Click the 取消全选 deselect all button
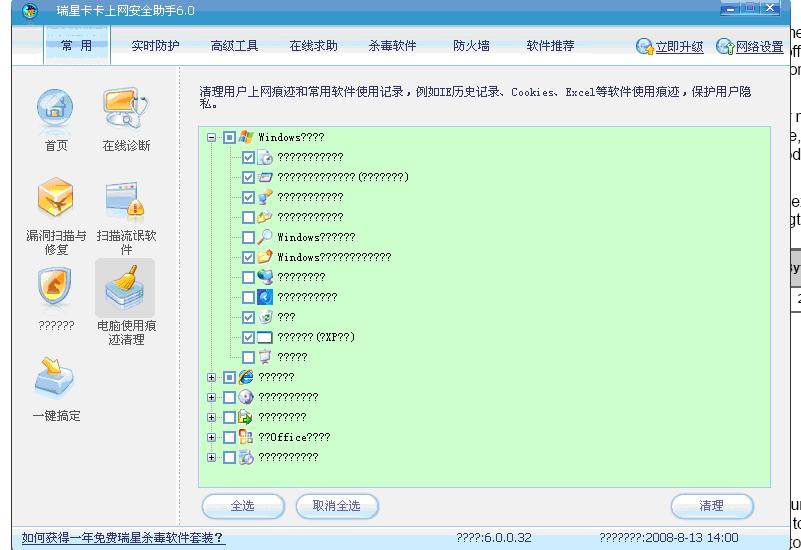The height and width of the screenshot is (550, 801). [x=337, y=506]
